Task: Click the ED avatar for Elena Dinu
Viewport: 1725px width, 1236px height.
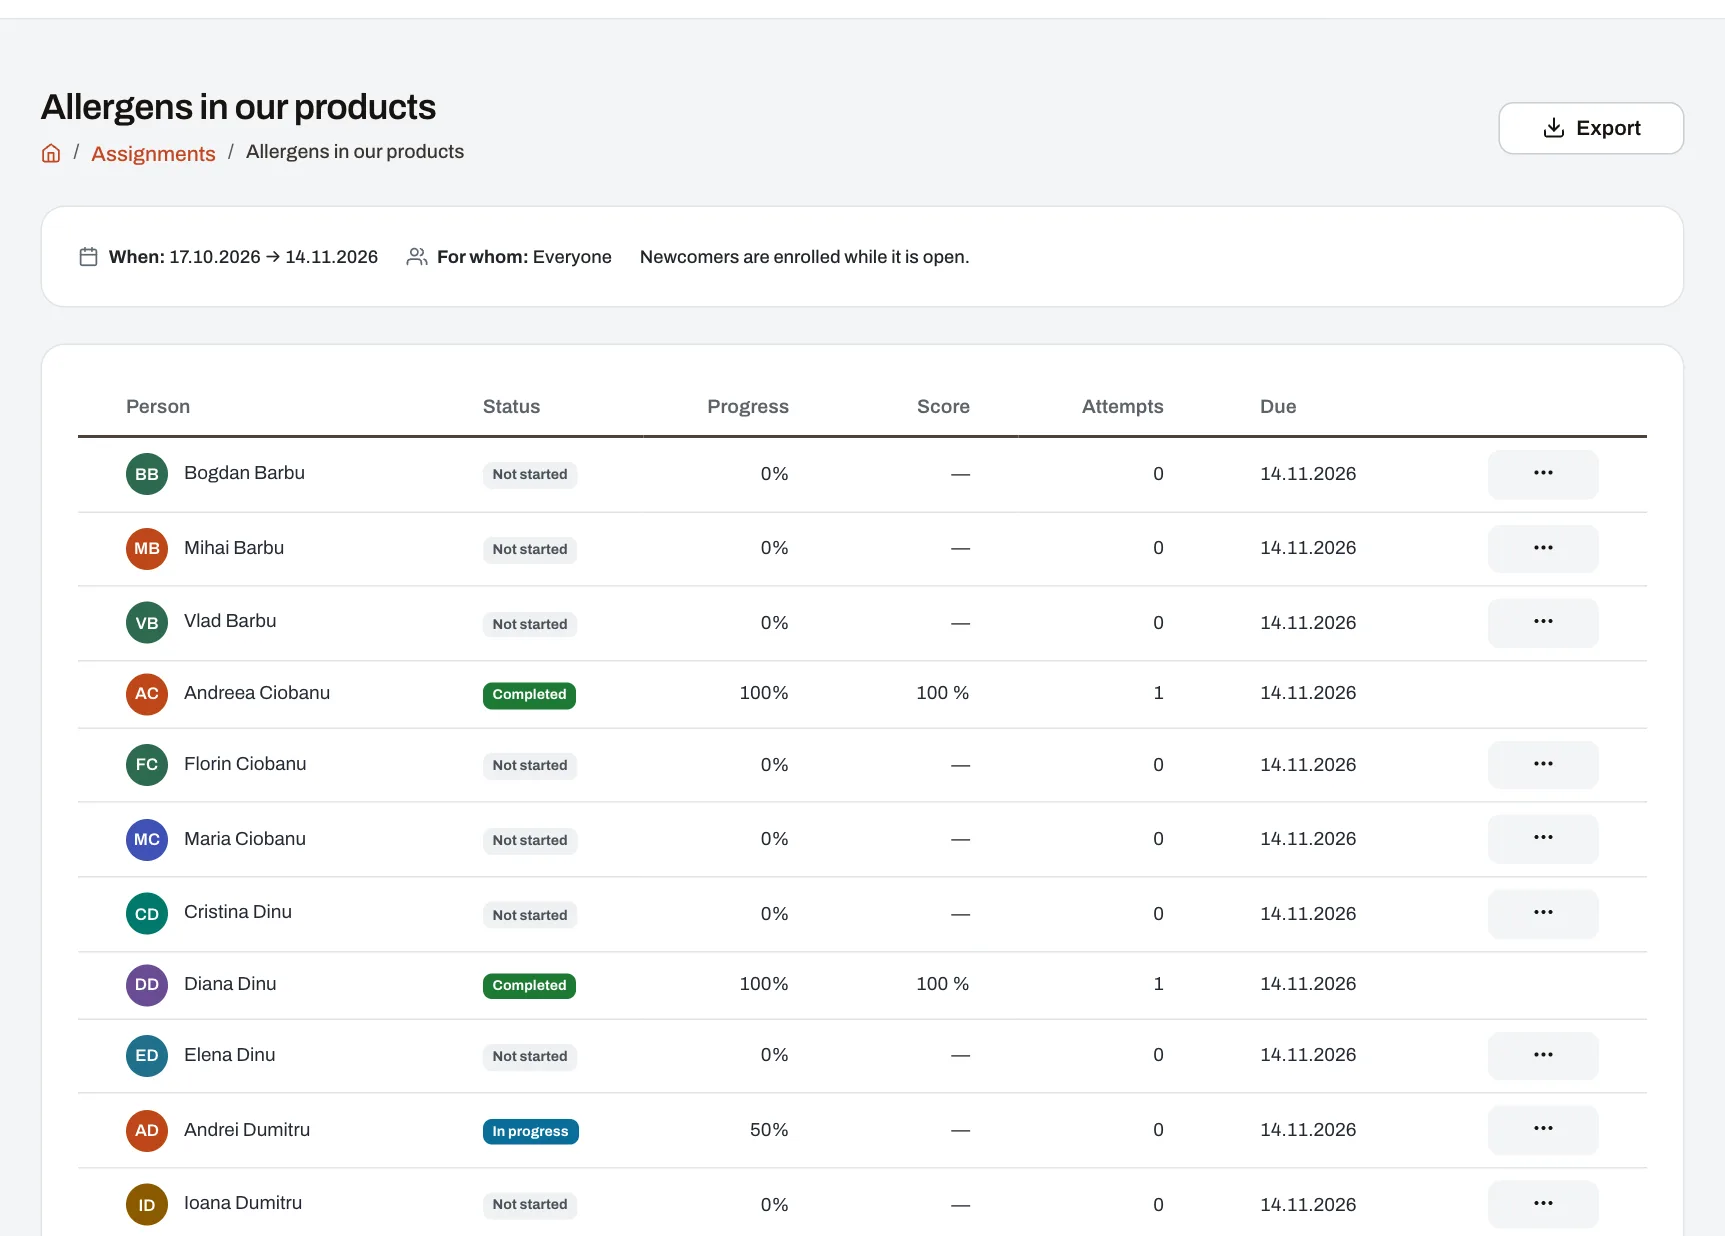Action: point(147,1056)
